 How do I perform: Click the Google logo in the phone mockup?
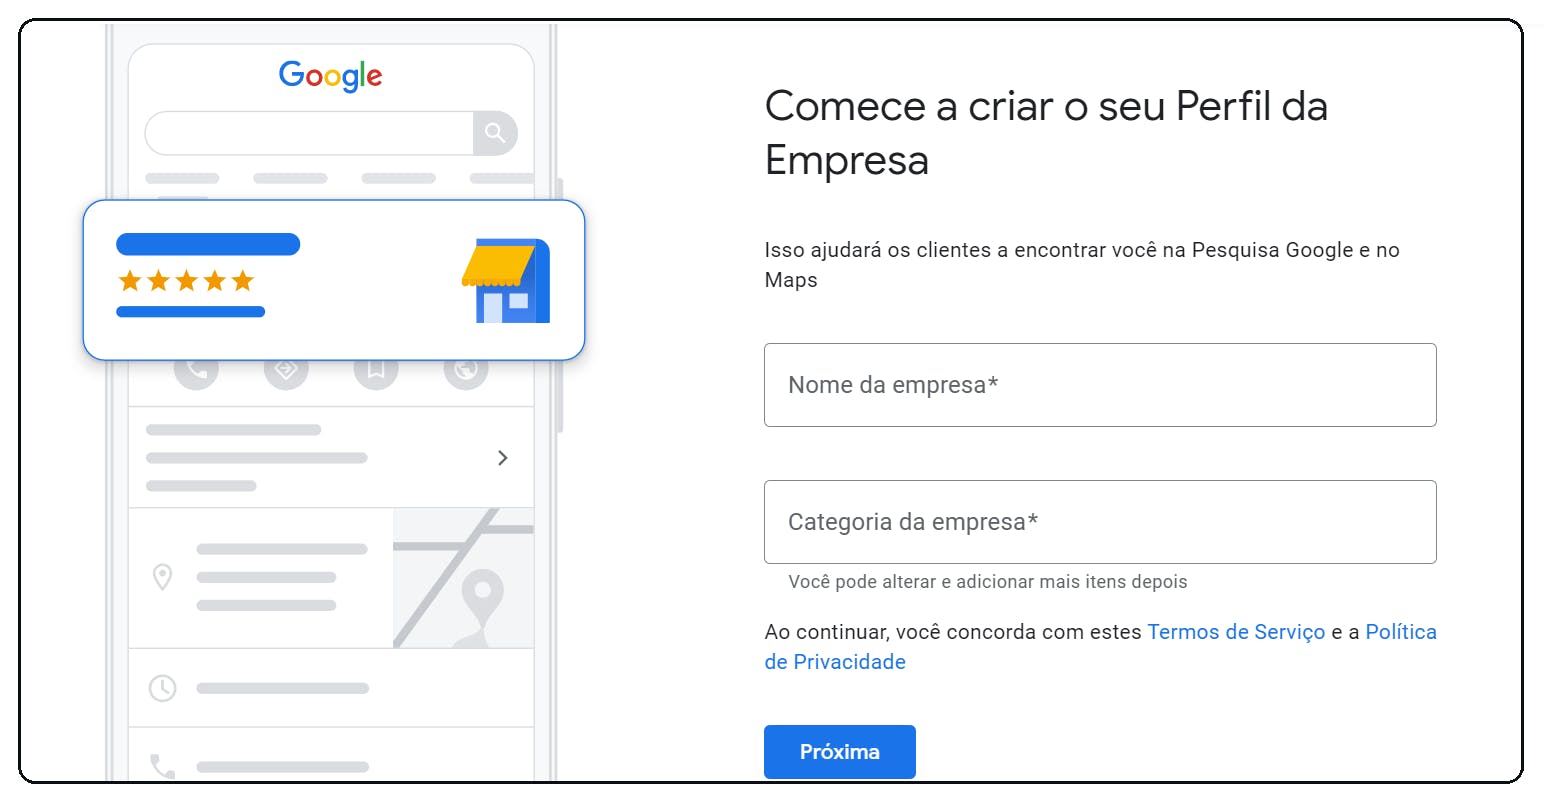pyautogui.click(x=330, y=76)
